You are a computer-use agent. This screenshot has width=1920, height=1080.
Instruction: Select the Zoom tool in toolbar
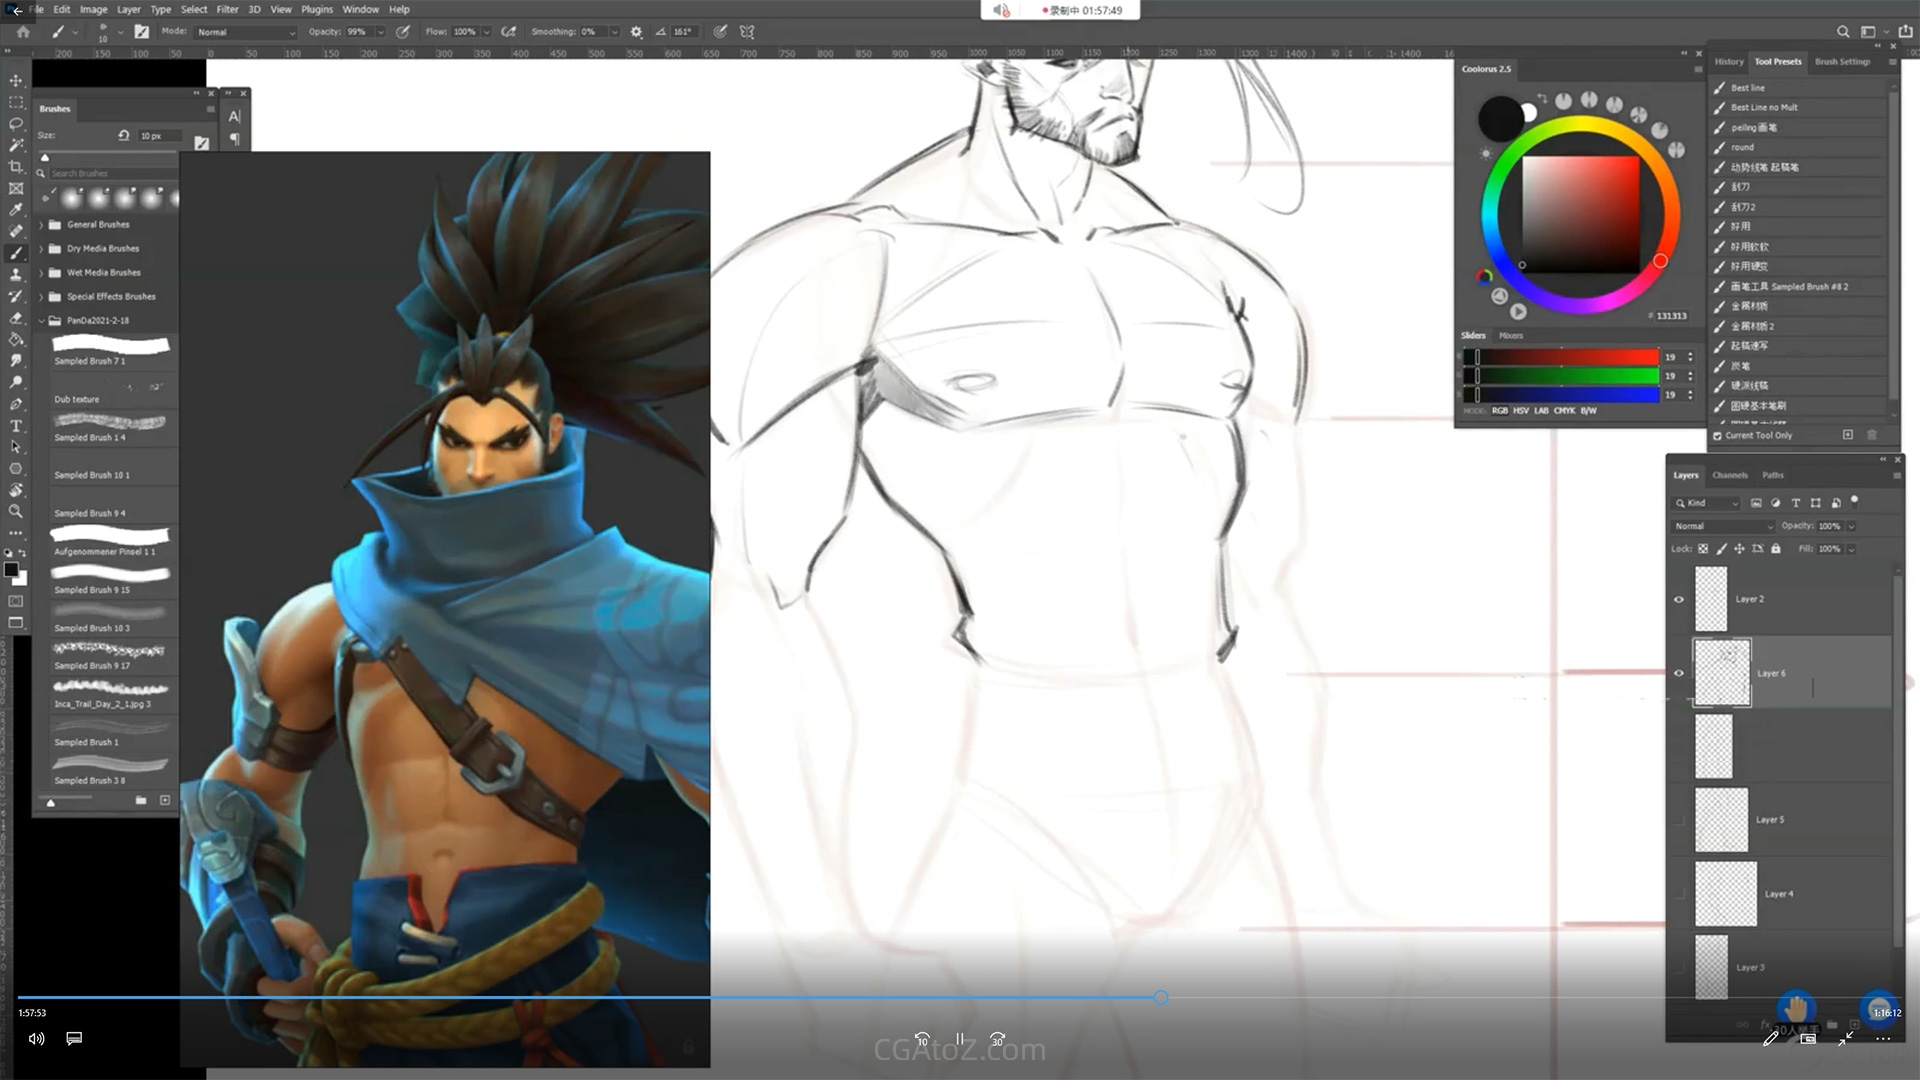point(16,512)
